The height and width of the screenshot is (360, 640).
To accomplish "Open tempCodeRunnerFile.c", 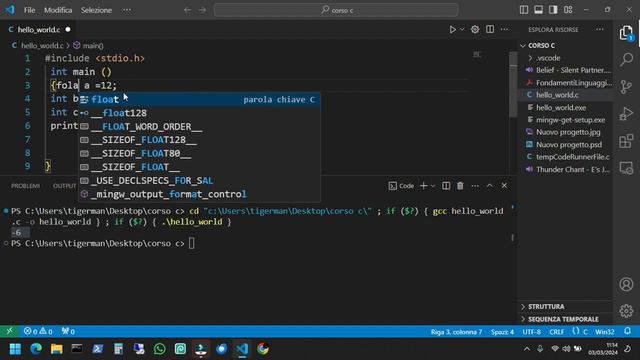I will tap(565, 157).
